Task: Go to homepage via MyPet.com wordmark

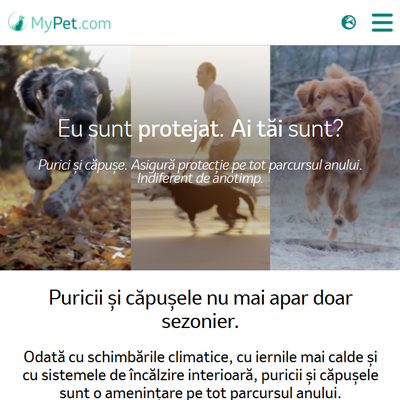Action: click(x=71, y=23)
